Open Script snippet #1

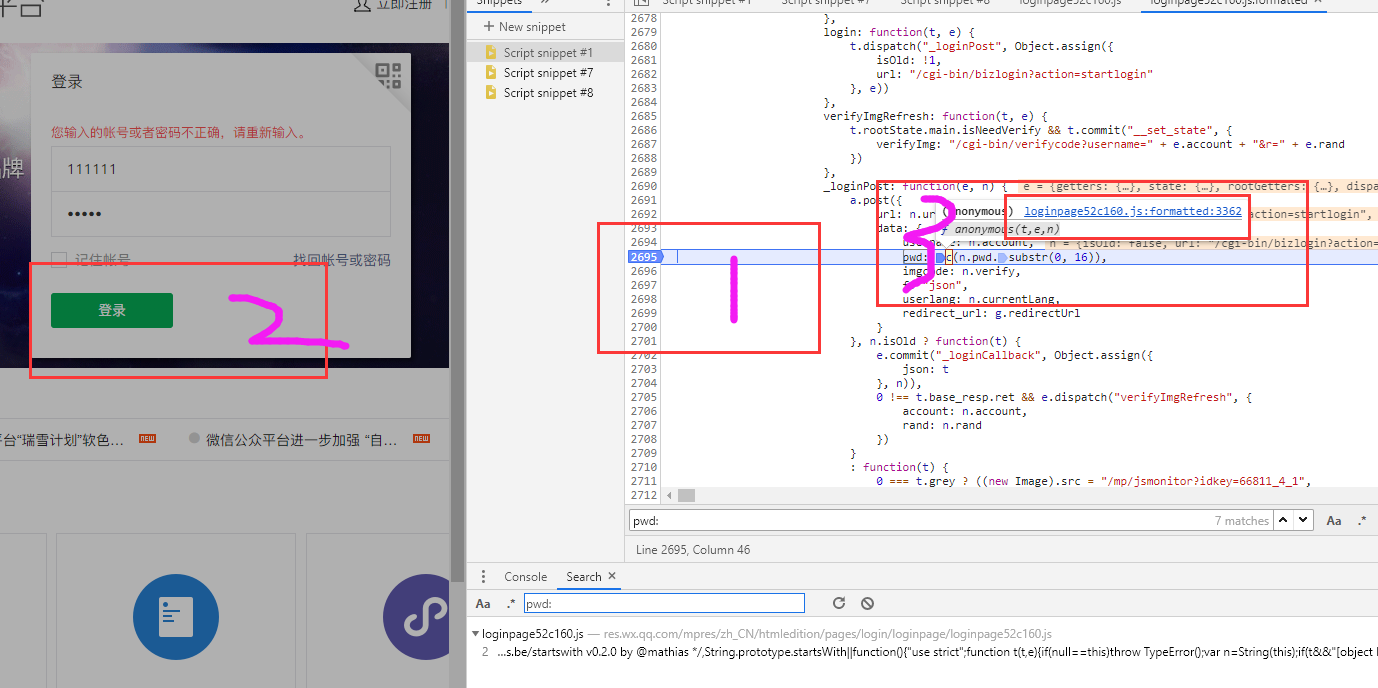[548, 52]
